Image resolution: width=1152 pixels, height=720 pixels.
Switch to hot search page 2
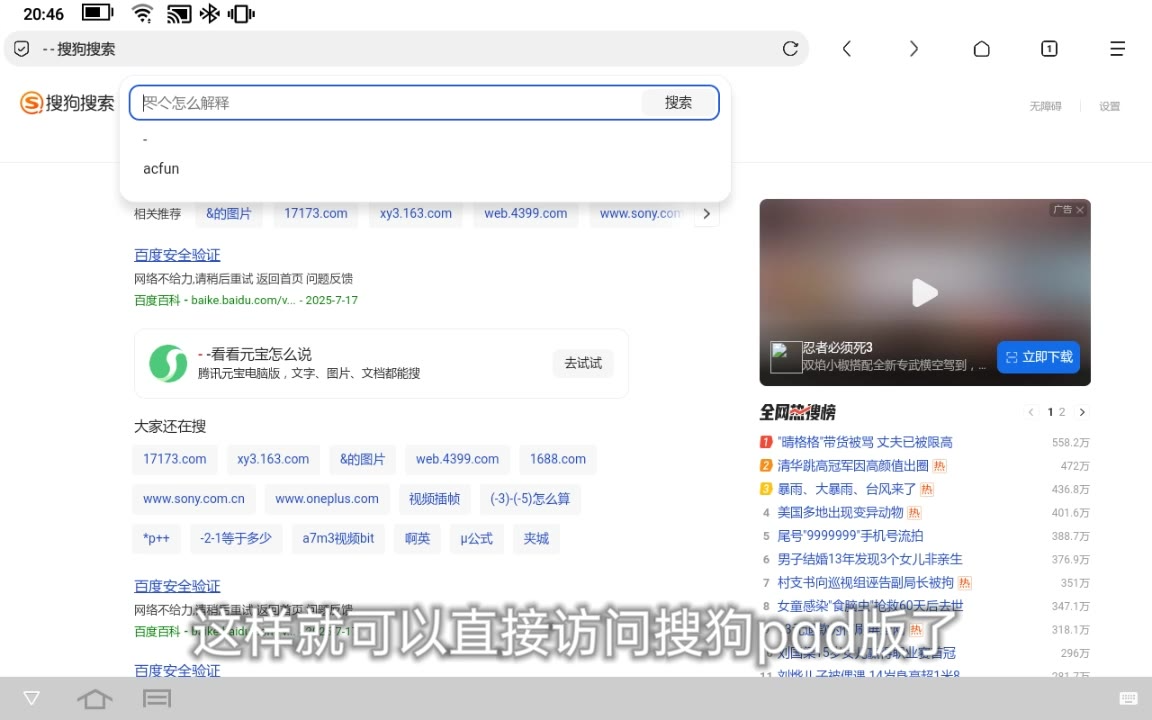click(x=1062, y=412)
